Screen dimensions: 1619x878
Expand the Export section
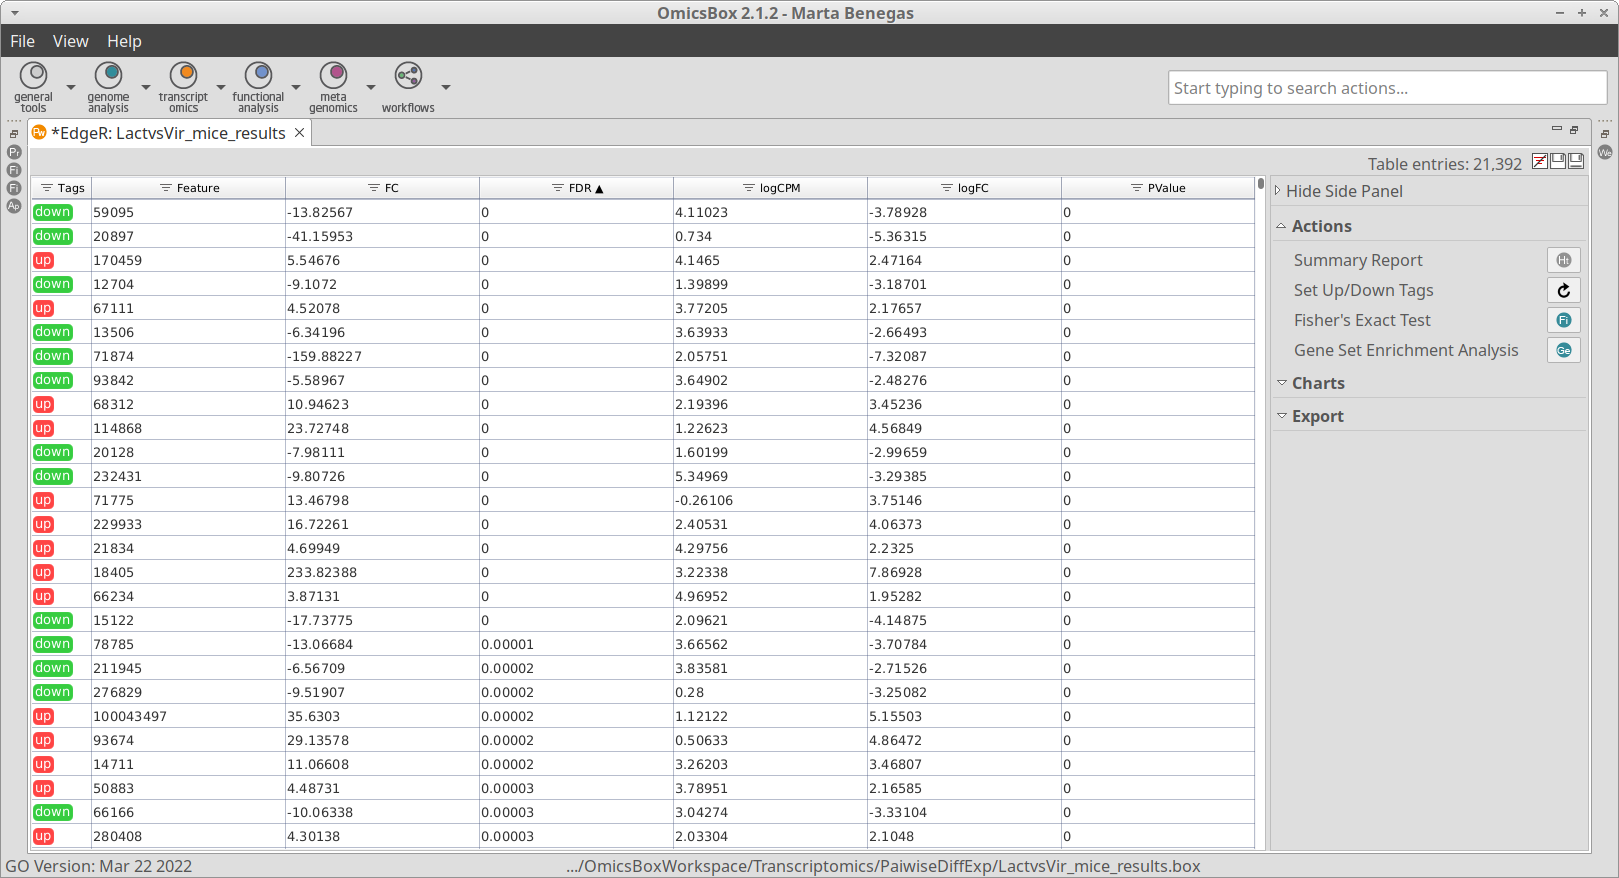click(x=1316, y=416)
